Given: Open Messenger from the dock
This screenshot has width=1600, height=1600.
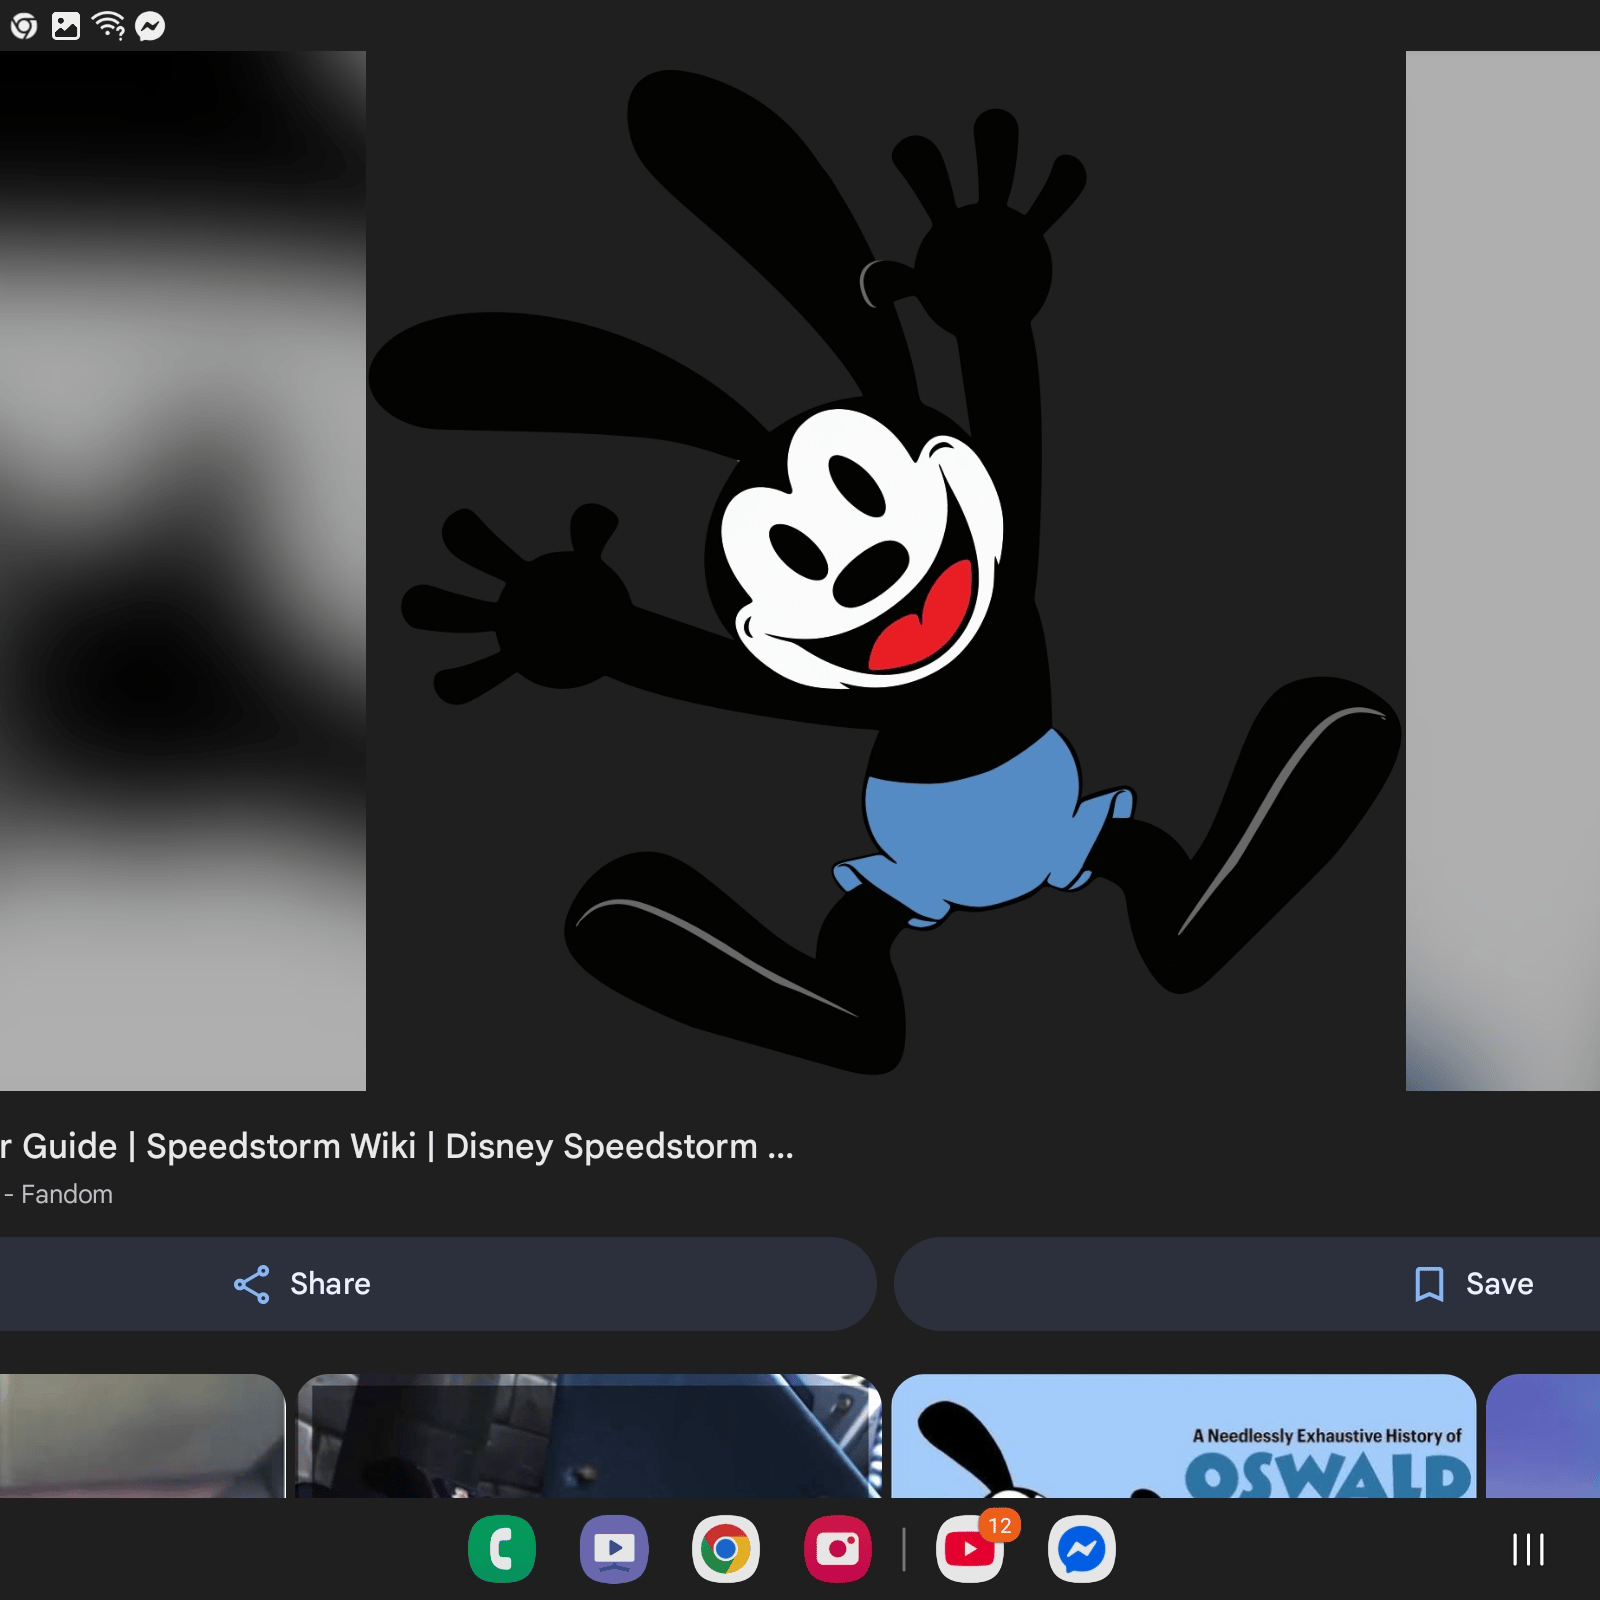Looking at the screenshot, I should pyautogui.click(x=1082, y=1549).
